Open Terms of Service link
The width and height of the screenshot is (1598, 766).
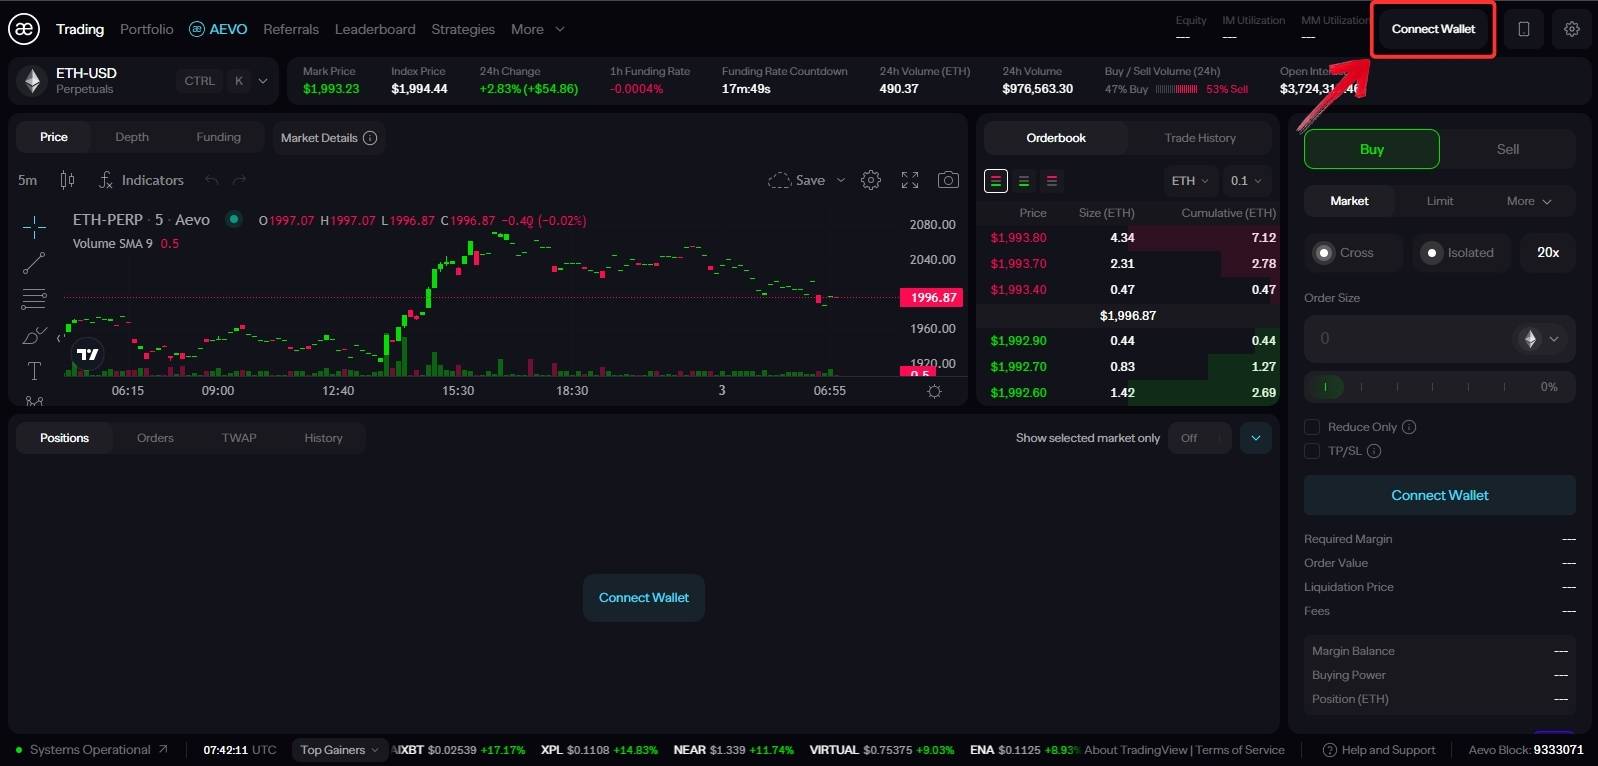(x=1240, y=750)
